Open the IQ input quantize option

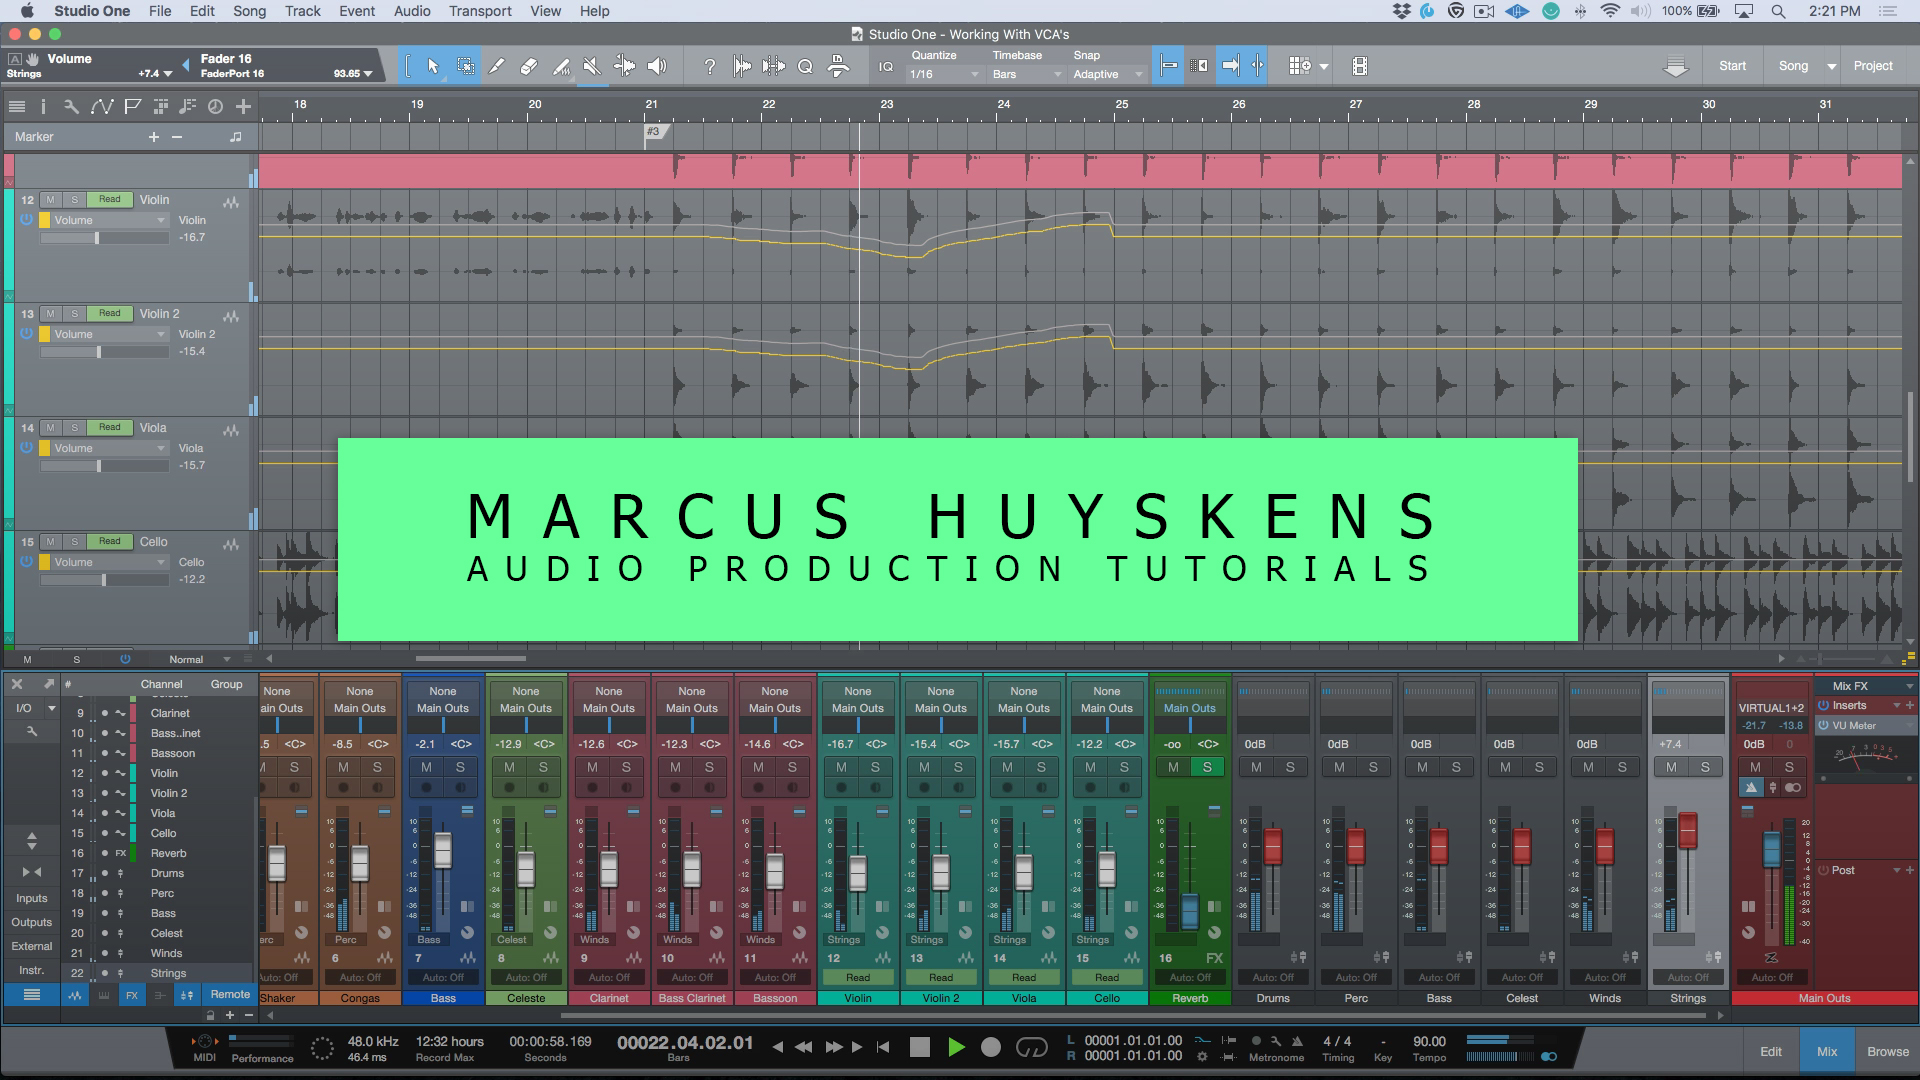[885, 66]
